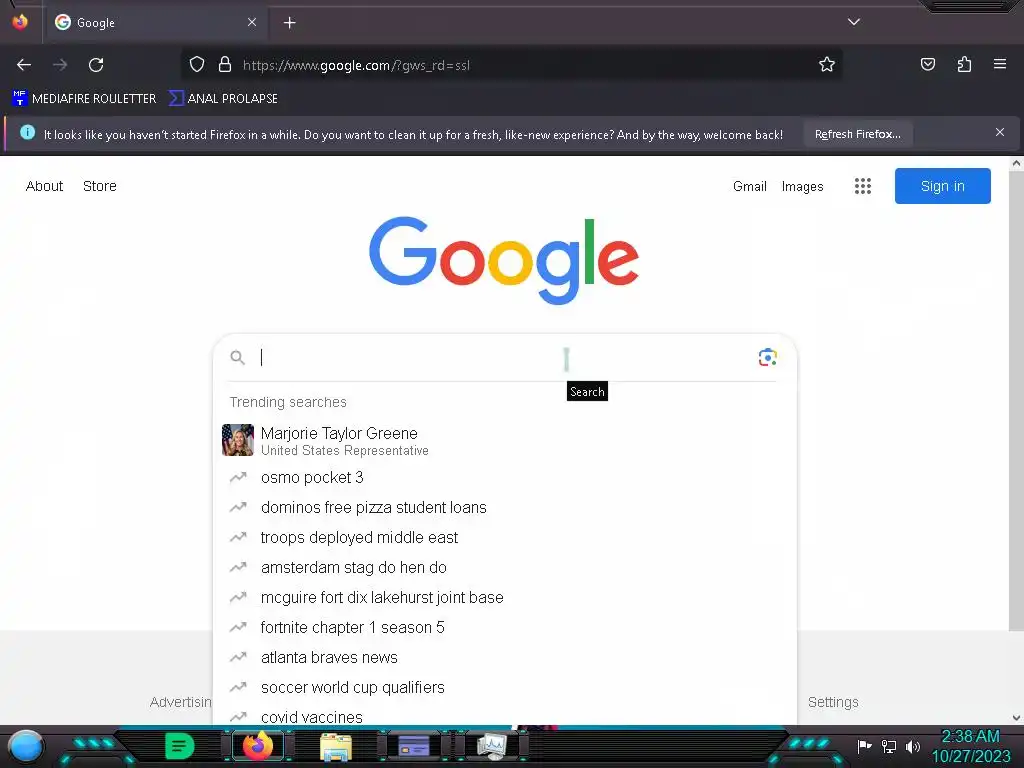Open file explorer taskbar icon
Viewport: 1024px width, 768px height.
click(x=336, y=746)
